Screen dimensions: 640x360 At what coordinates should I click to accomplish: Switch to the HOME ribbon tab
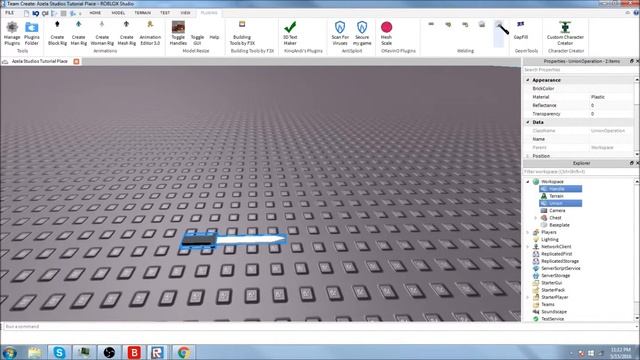pyautogui.click(x=95, y=13)
